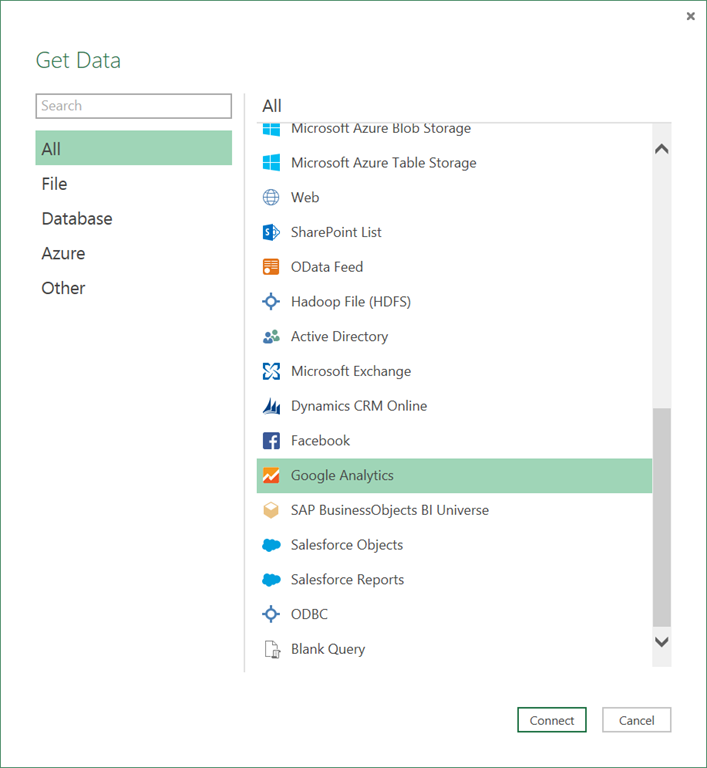Click the Salesforce Objects cloud icon
Screen dimensions: 707x768
[271, 545]
